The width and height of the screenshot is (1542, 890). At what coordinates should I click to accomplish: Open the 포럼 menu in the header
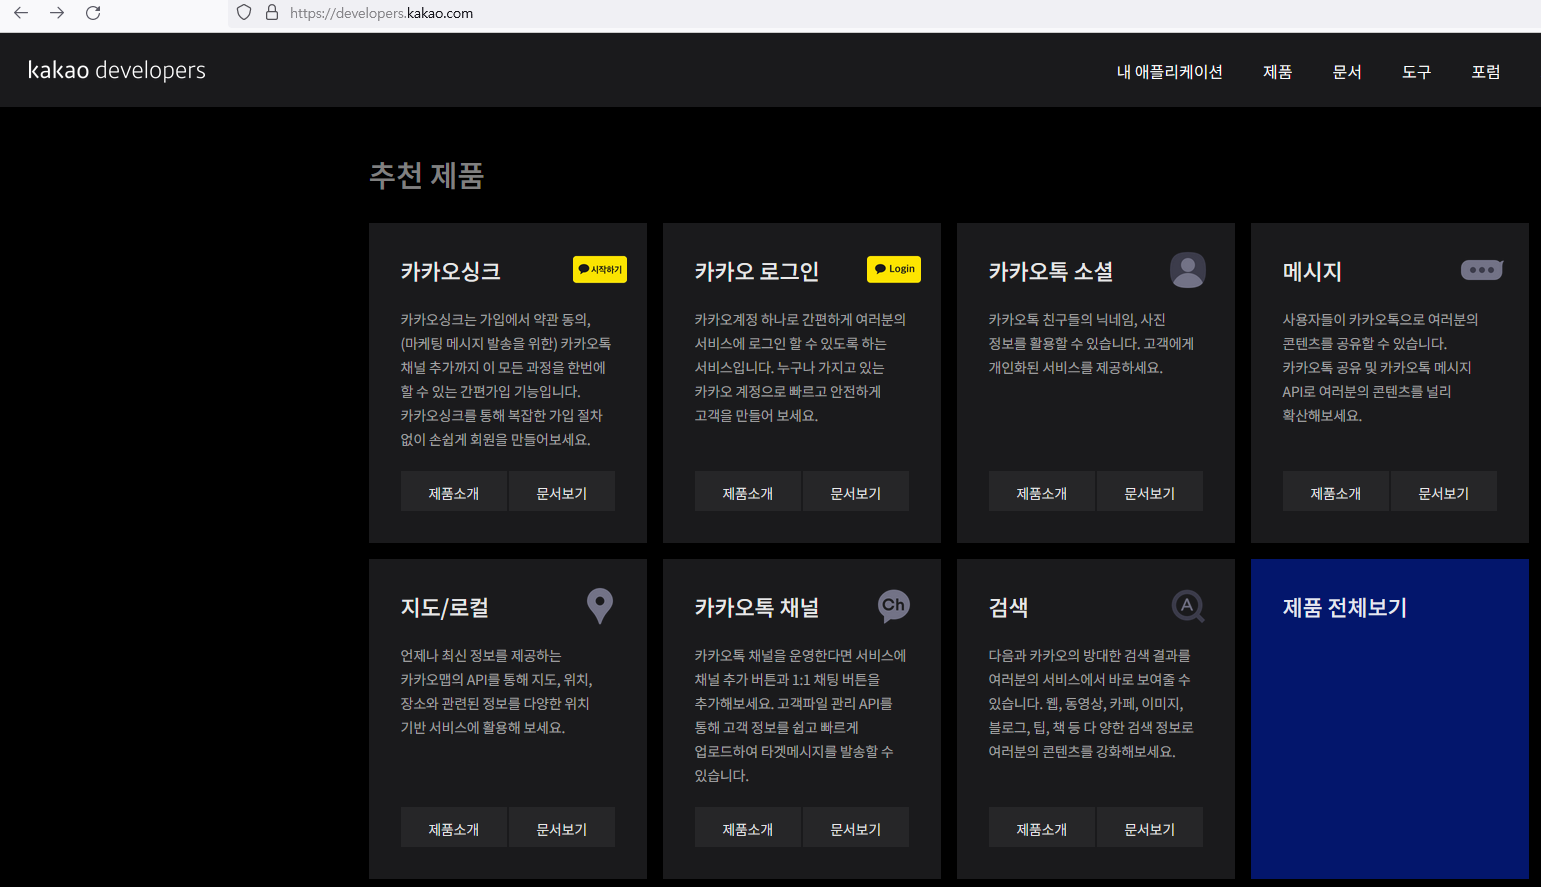[1486, 72]
